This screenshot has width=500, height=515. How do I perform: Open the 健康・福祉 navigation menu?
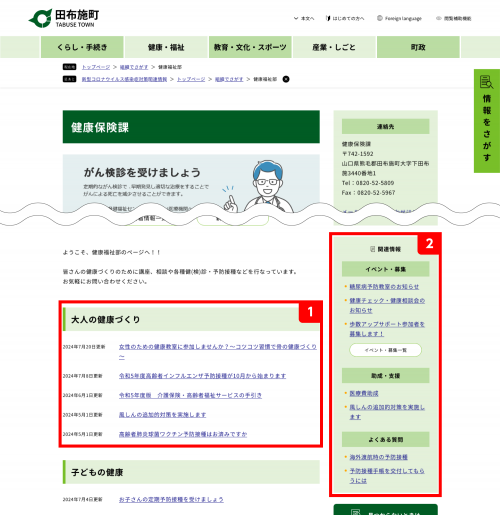click(x=166, y=47)
